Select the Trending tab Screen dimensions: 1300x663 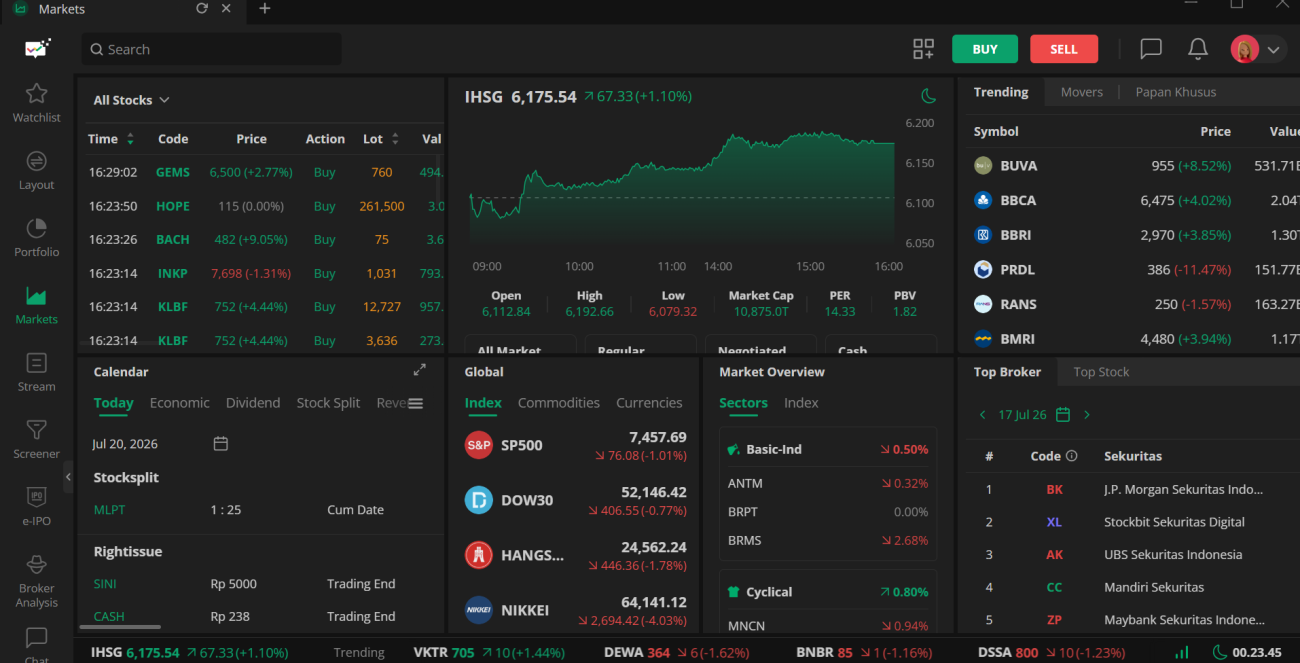tap(1001, 92)
